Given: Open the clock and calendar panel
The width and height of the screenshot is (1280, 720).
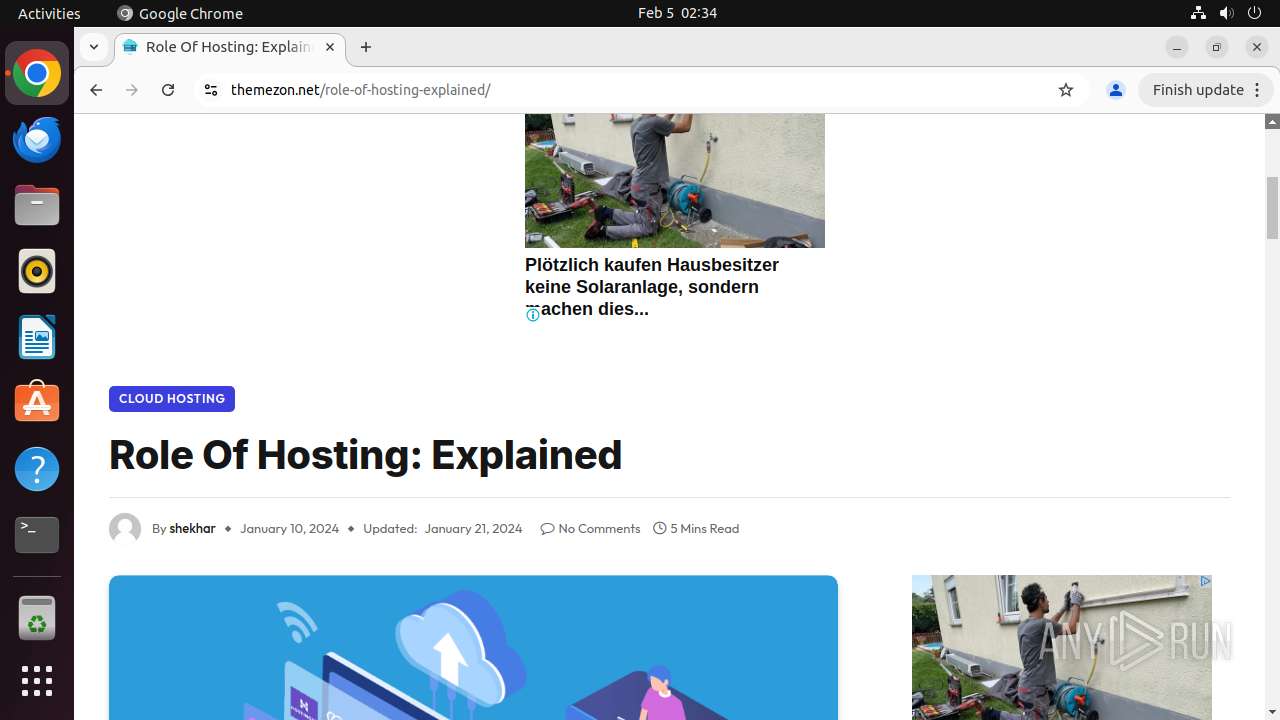Looking at the screenshot, I should (x=677, y=13).
